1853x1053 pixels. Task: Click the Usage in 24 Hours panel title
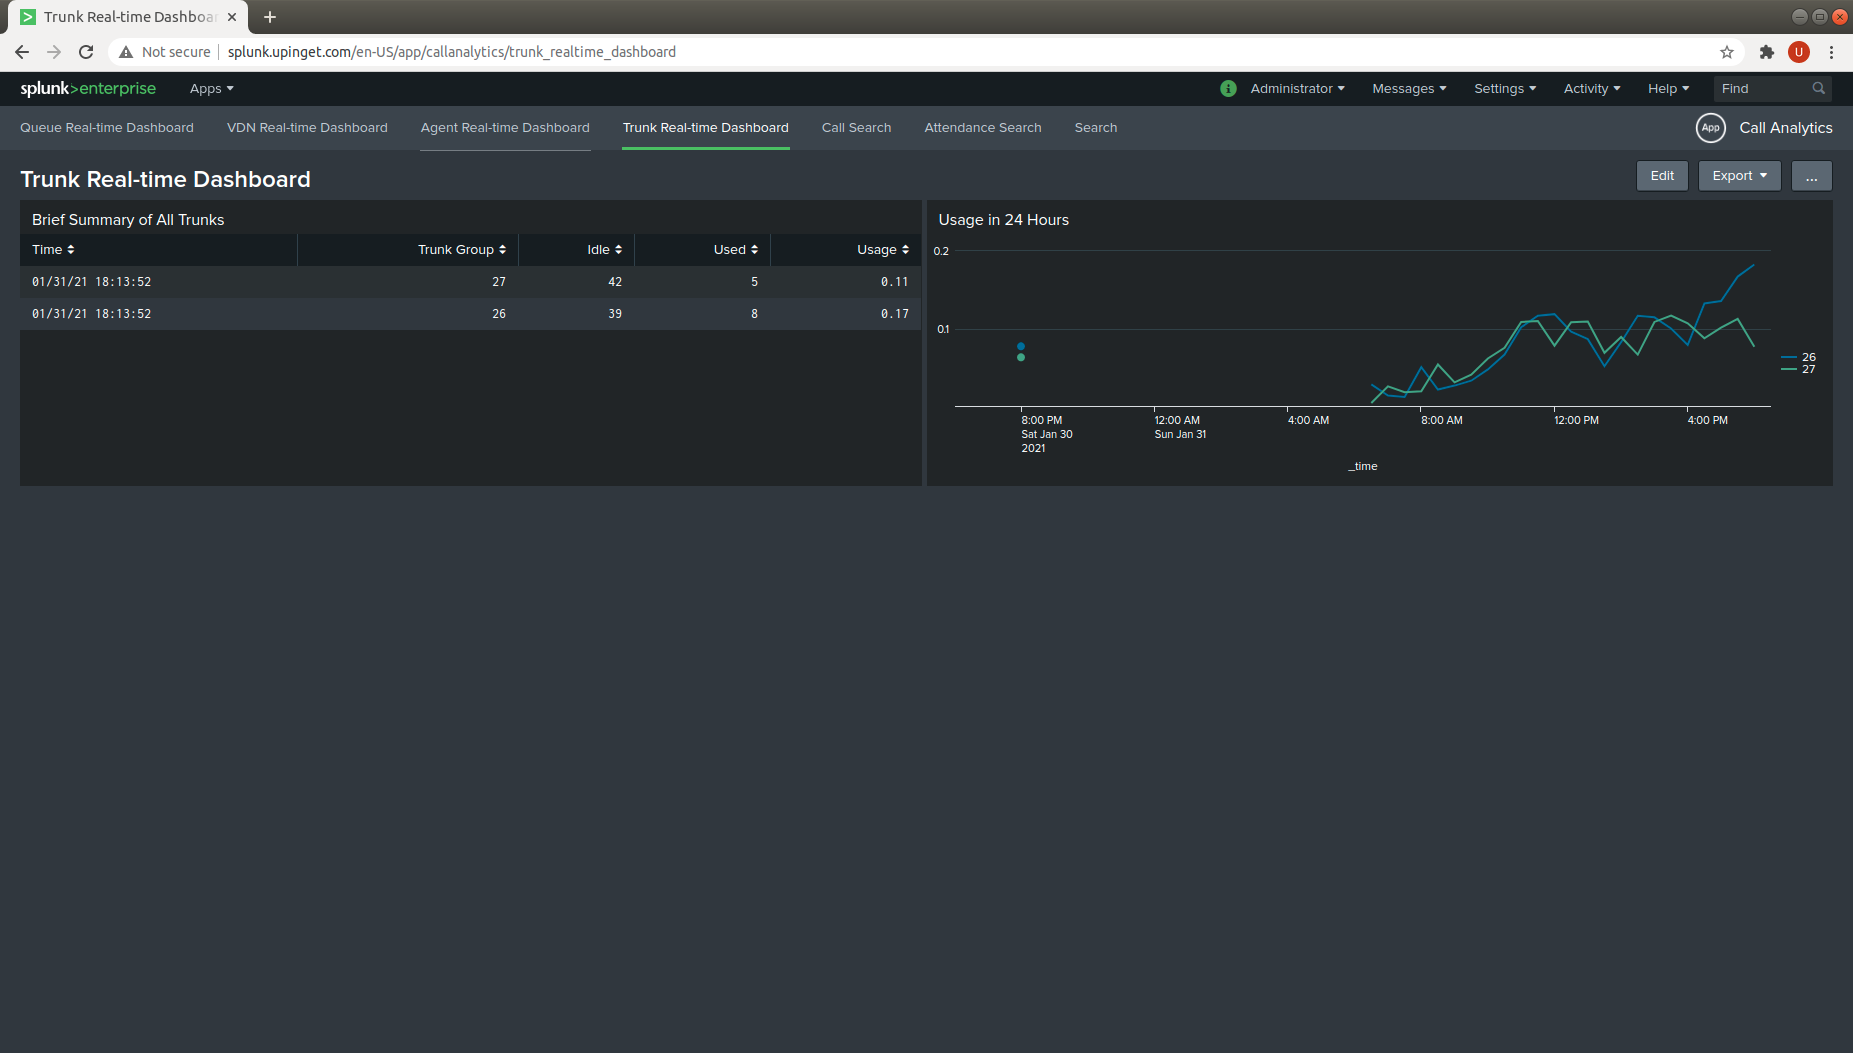coord(1003,220)
